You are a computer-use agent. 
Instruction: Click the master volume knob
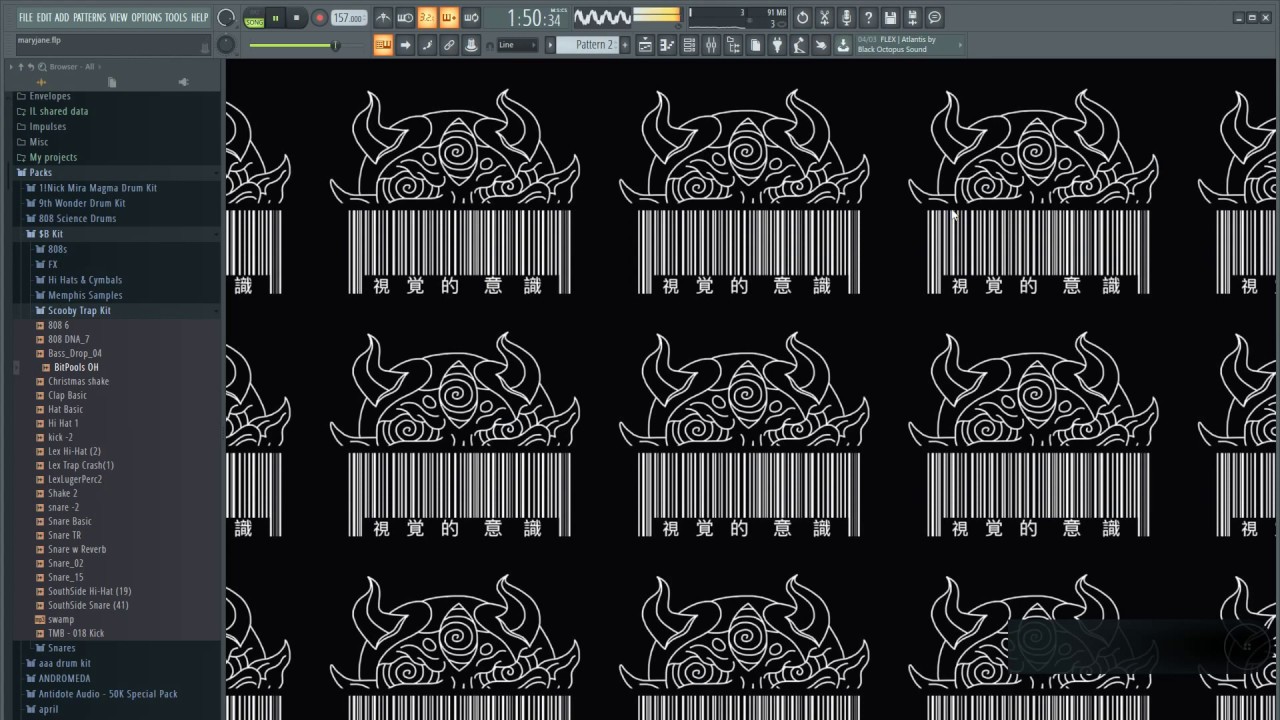227,18
